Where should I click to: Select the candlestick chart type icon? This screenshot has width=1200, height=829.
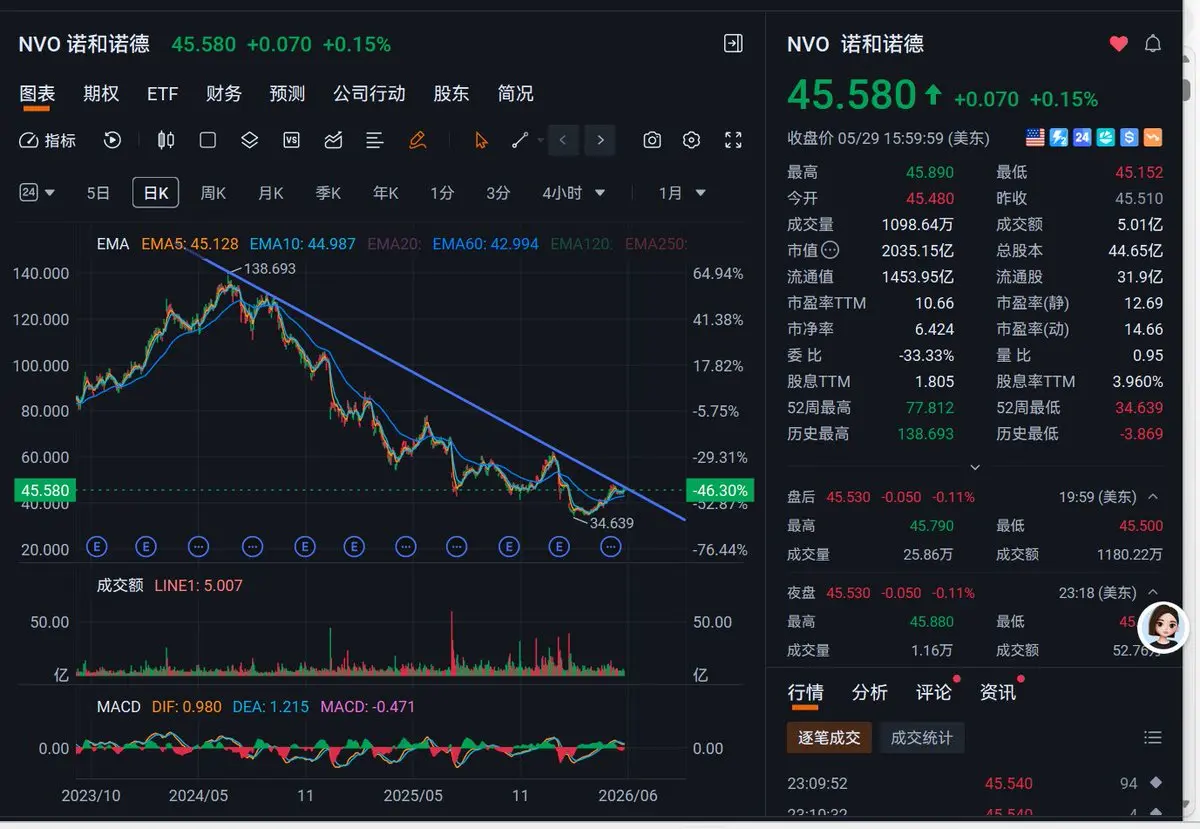click(x=166, y=140)
